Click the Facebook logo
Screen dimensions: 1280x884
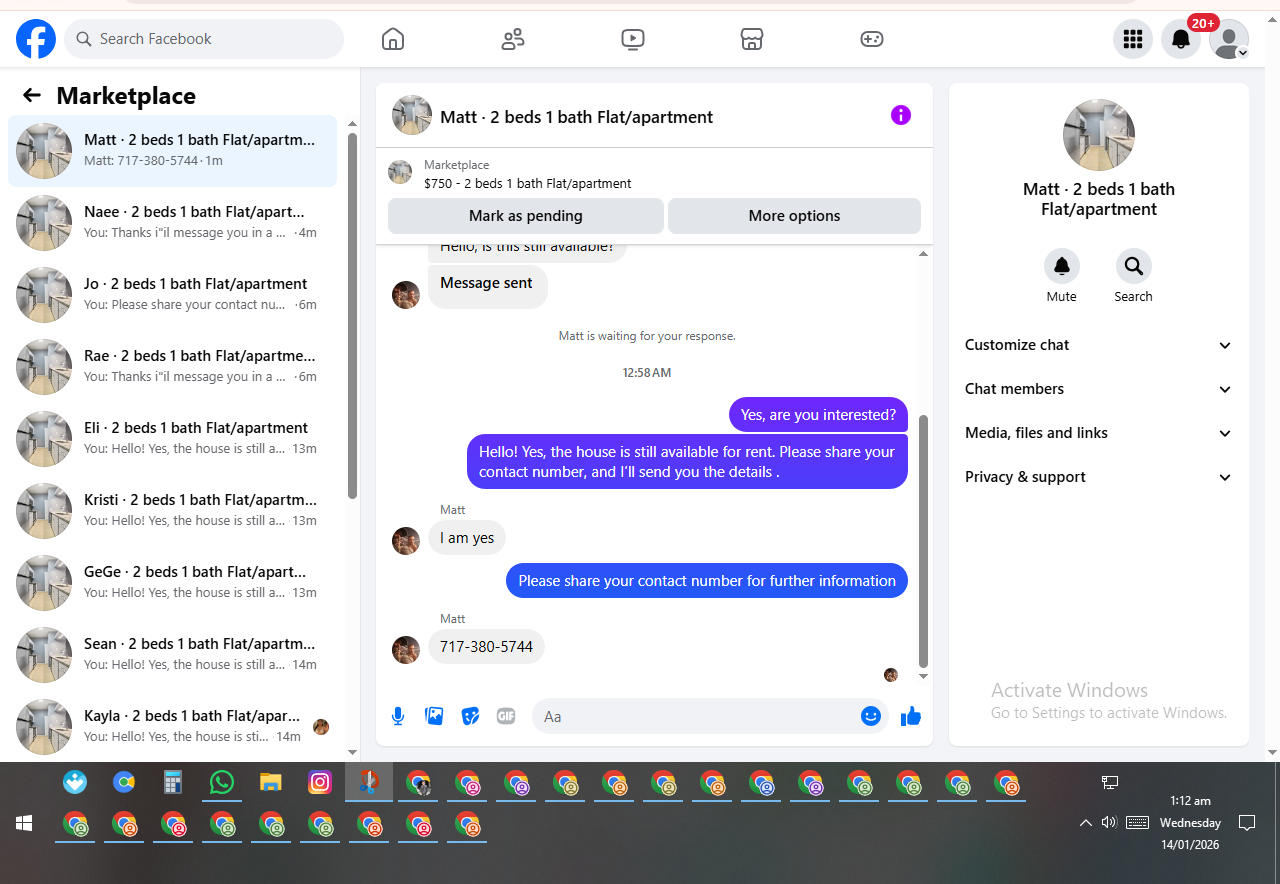point(36,39)
